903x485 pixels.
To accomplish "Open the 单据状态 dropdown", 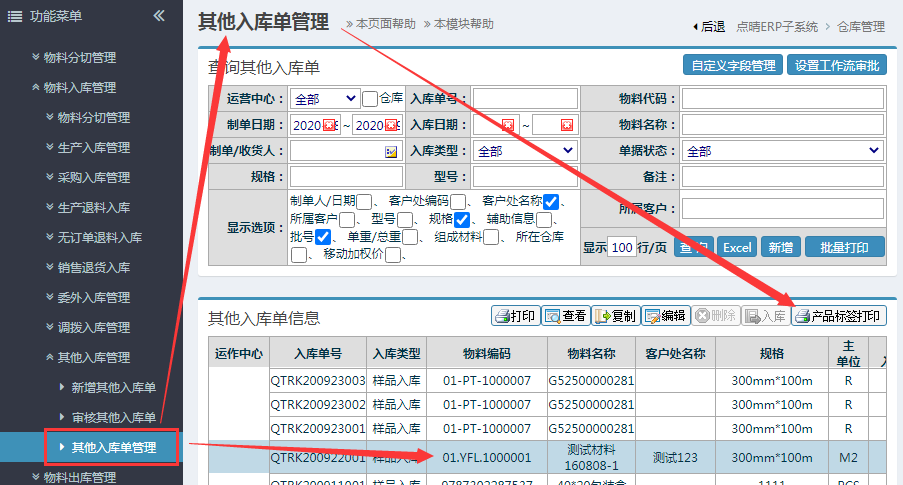I will tap(783, 151).
